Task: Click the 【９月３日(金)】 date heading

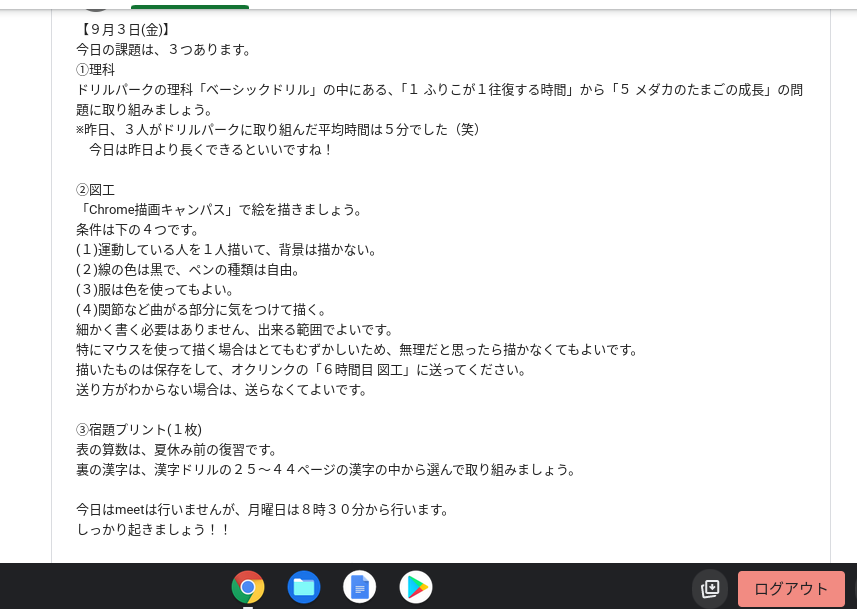Action: pos(125,30)
